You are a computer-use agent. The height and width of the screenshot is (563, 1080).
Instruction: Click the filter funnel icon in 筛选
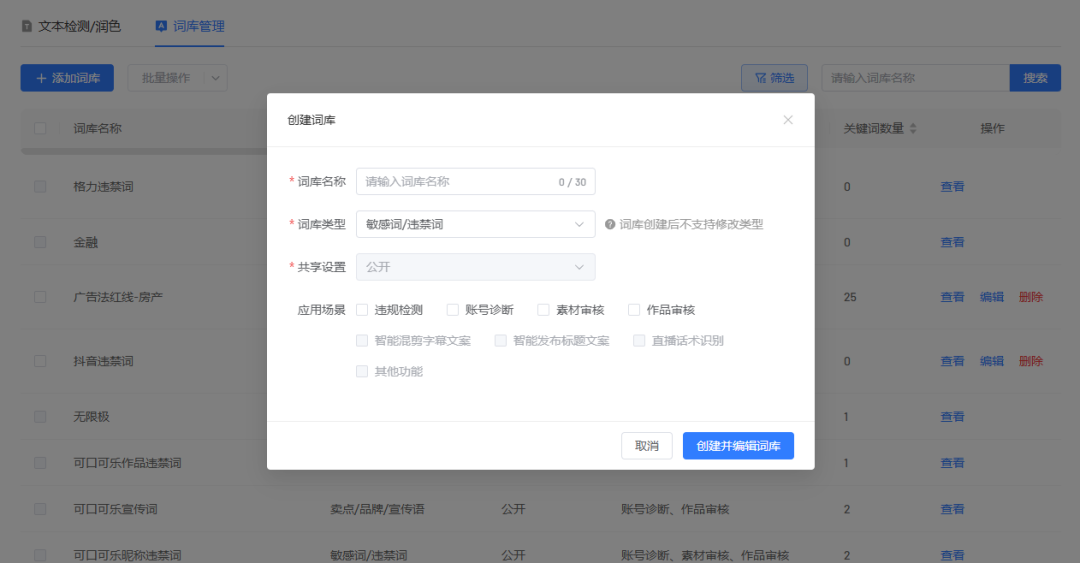(760, 78)
